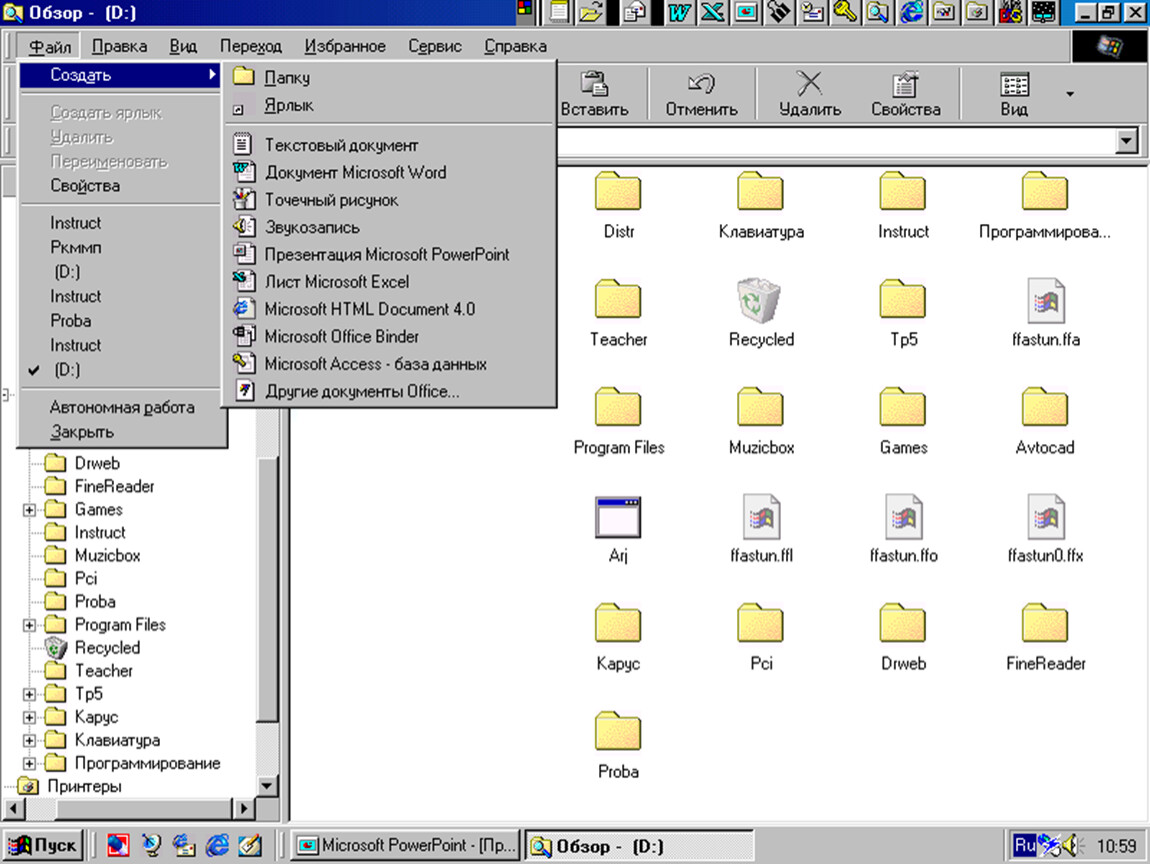Click the folder tree's down scroll arrow

point(267,786)
